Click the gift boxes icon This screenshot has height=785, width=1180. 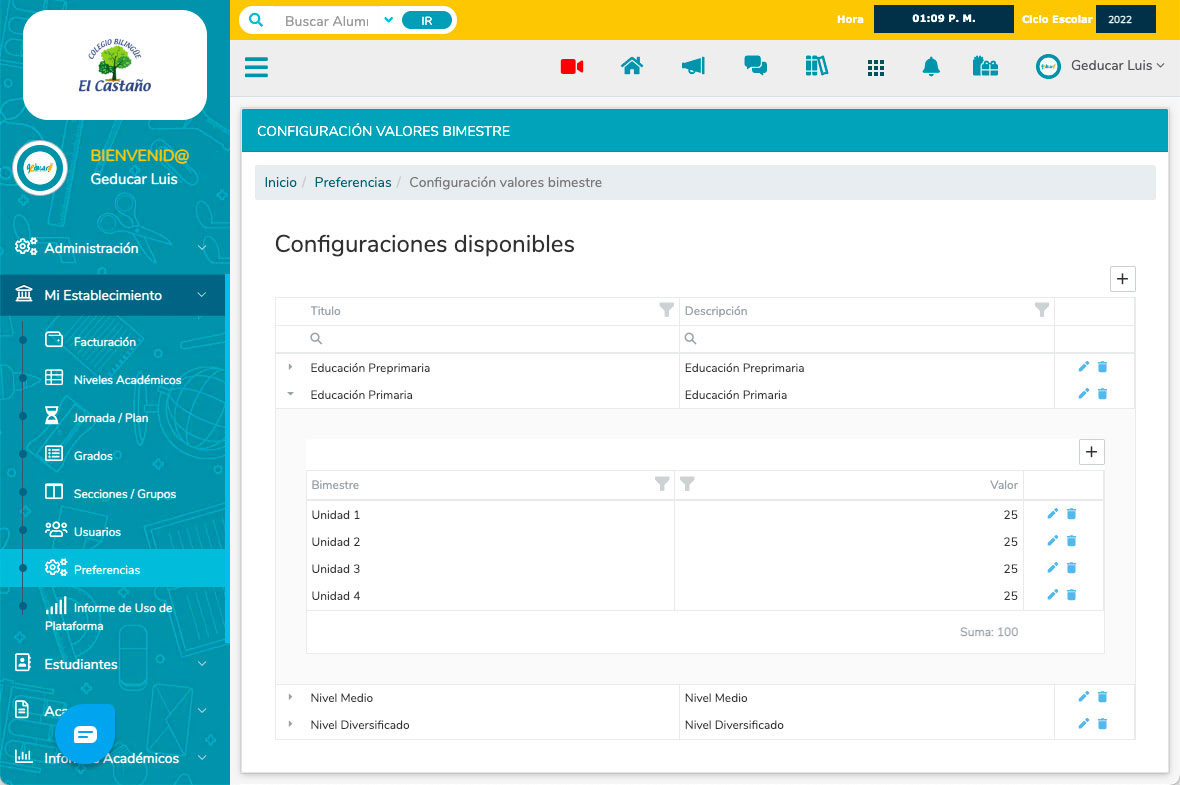(x=985, y=66)
